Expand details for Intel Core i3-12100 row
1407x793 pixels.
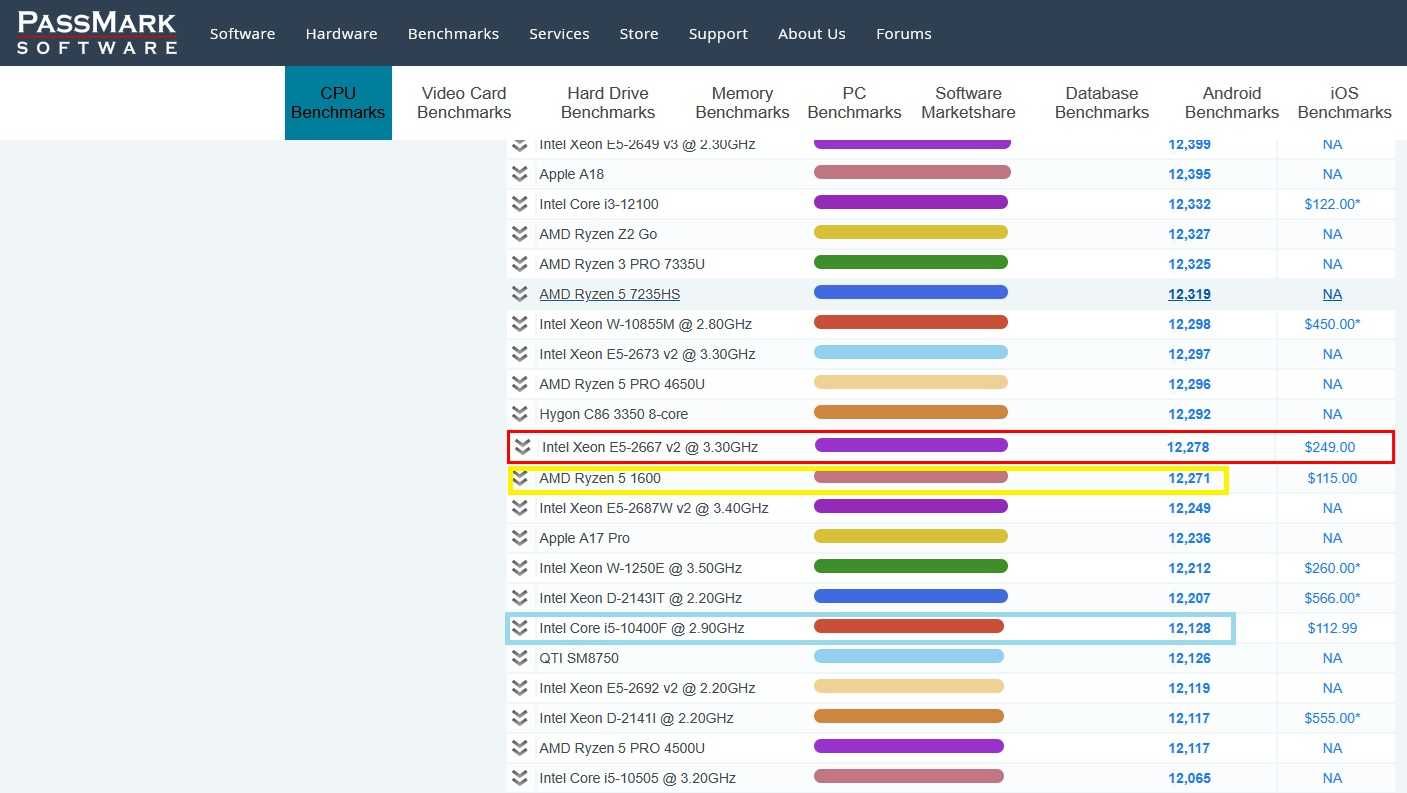click(x=519, y=204)
